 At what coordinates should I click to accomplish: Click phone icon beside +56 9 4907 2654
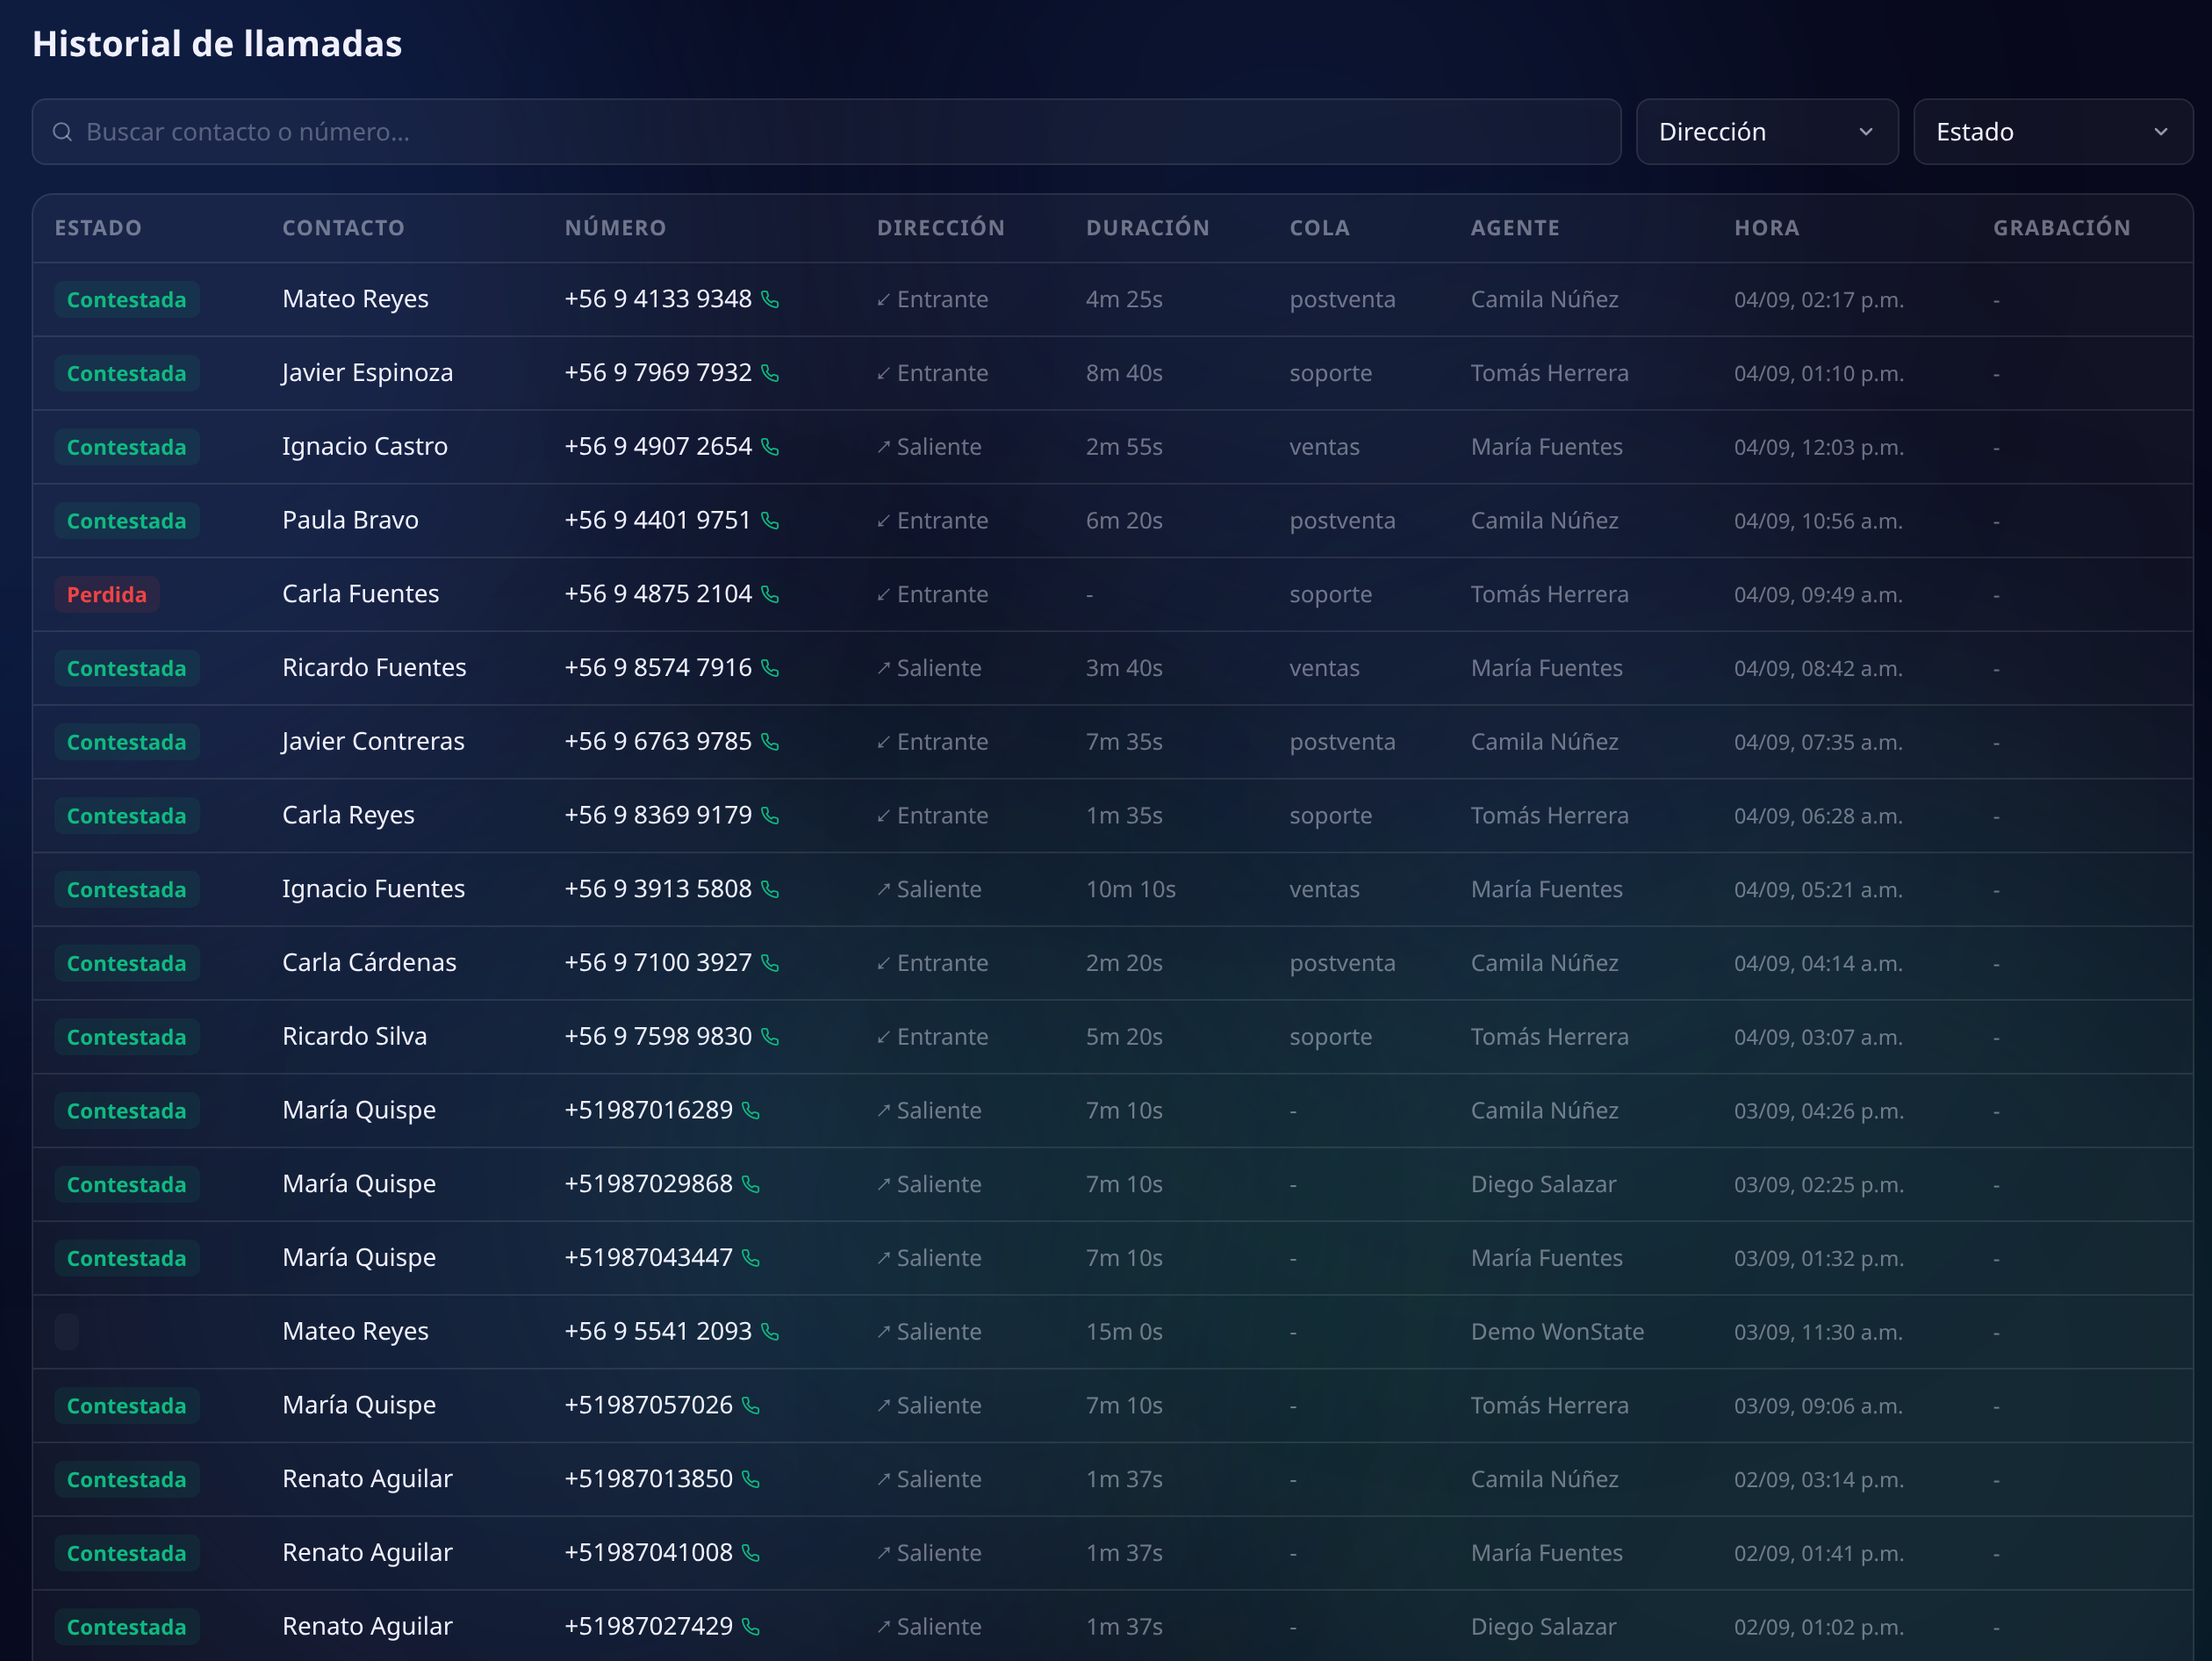[x=770, y=447]
